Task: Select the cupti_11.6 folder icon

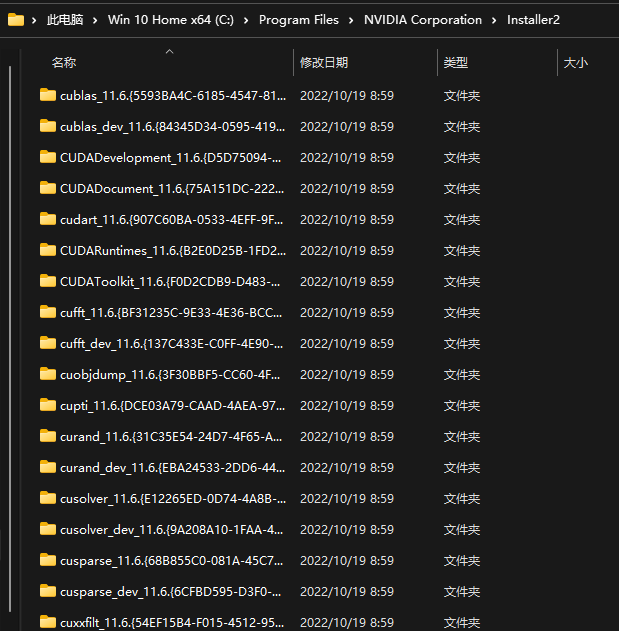Action: pos(48,405)
